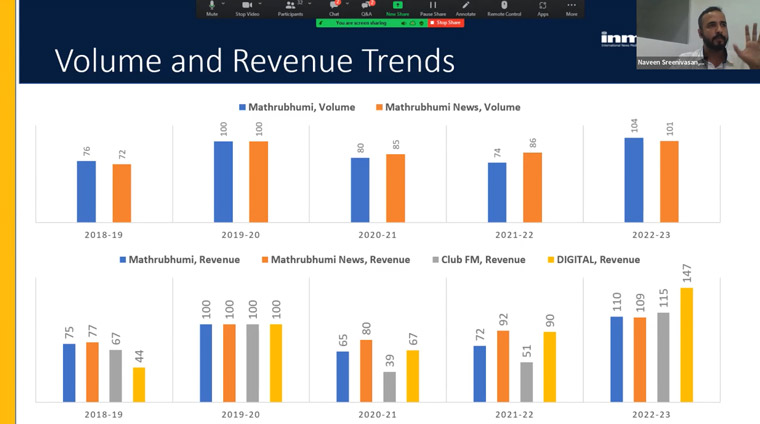Expand the arrow next to Chat
760x424 pixels.
(x=348, y=4)
